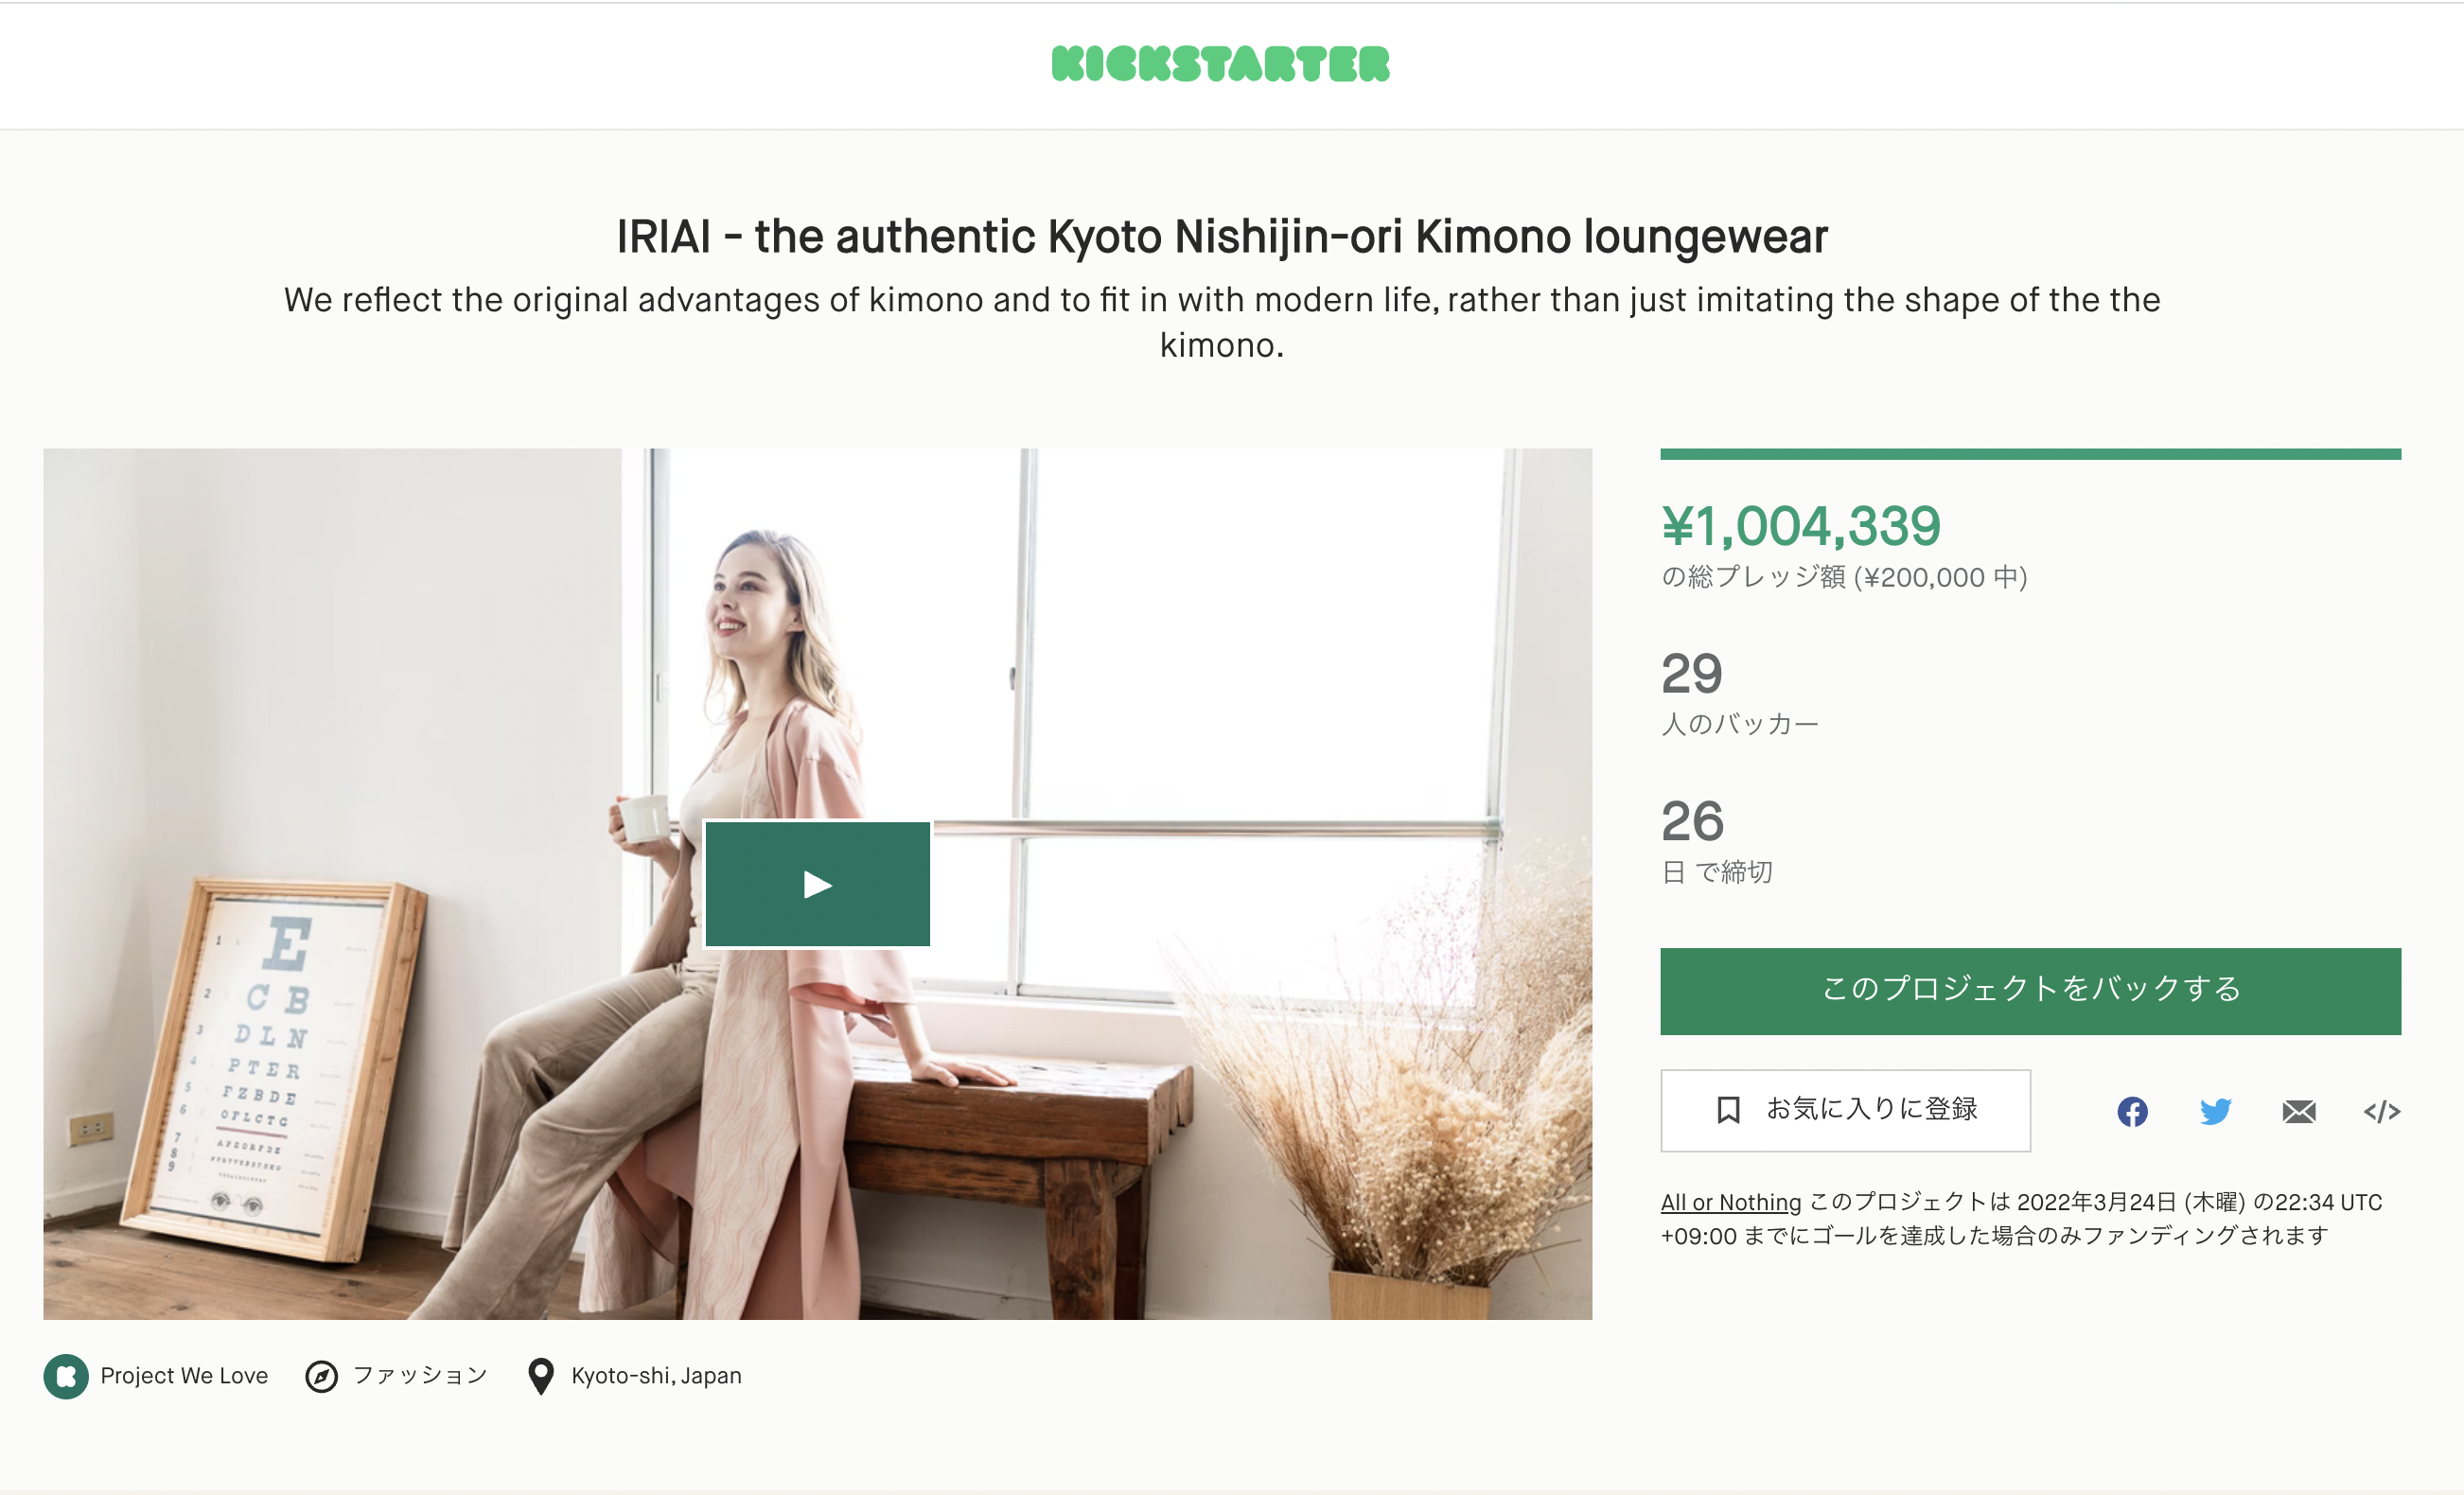Click the ¥1,004,339 pledged amount
2464x1495 pixels.
pyautogui.click(x=1801, y=526)
